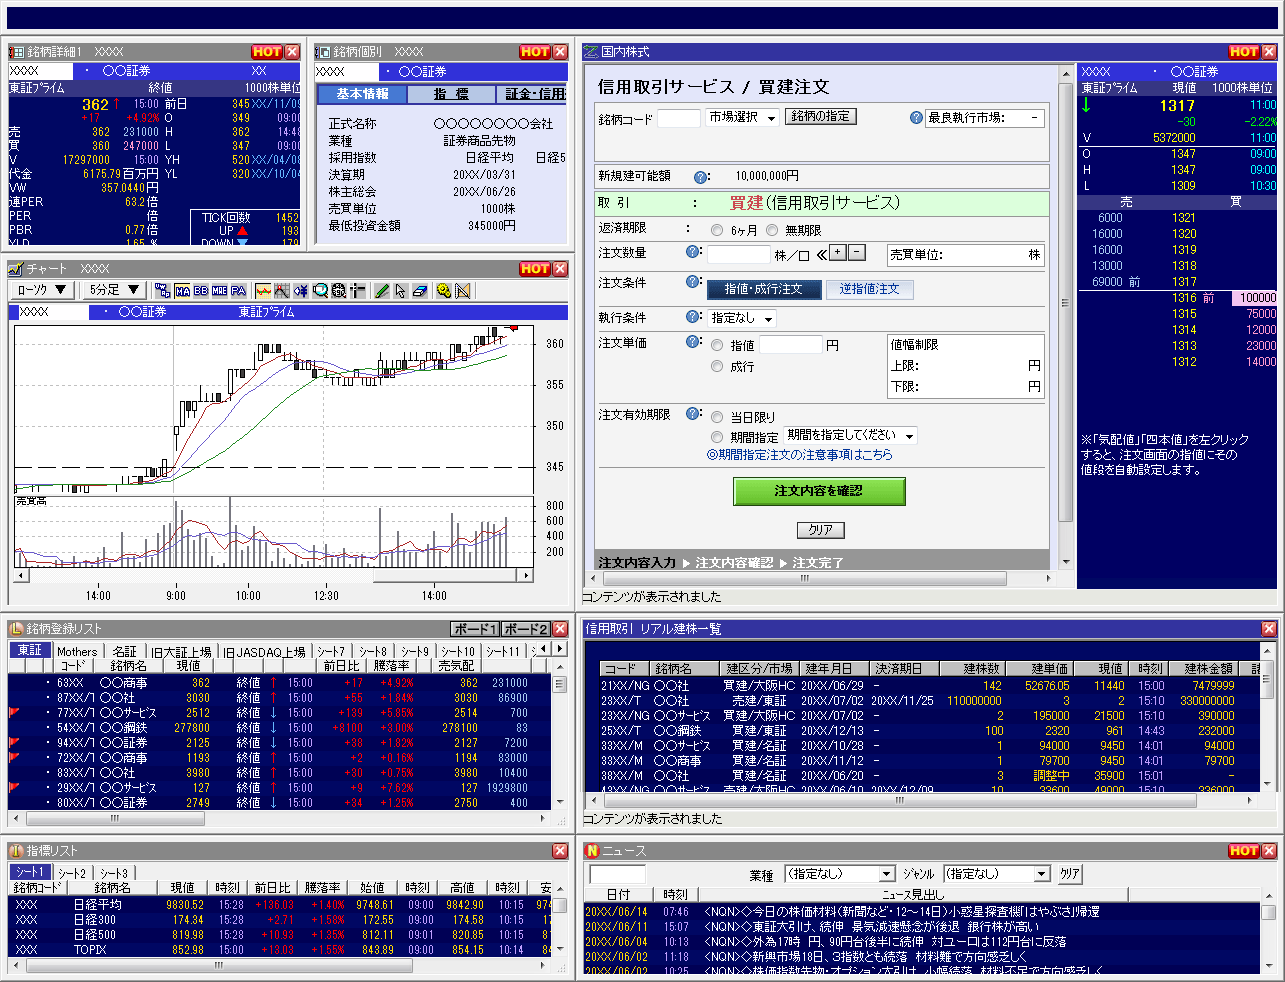The width and height of the screenshot is (1285, 982).
Task: Select the 成行 market order radio button
Action: (x=717, y=366)
